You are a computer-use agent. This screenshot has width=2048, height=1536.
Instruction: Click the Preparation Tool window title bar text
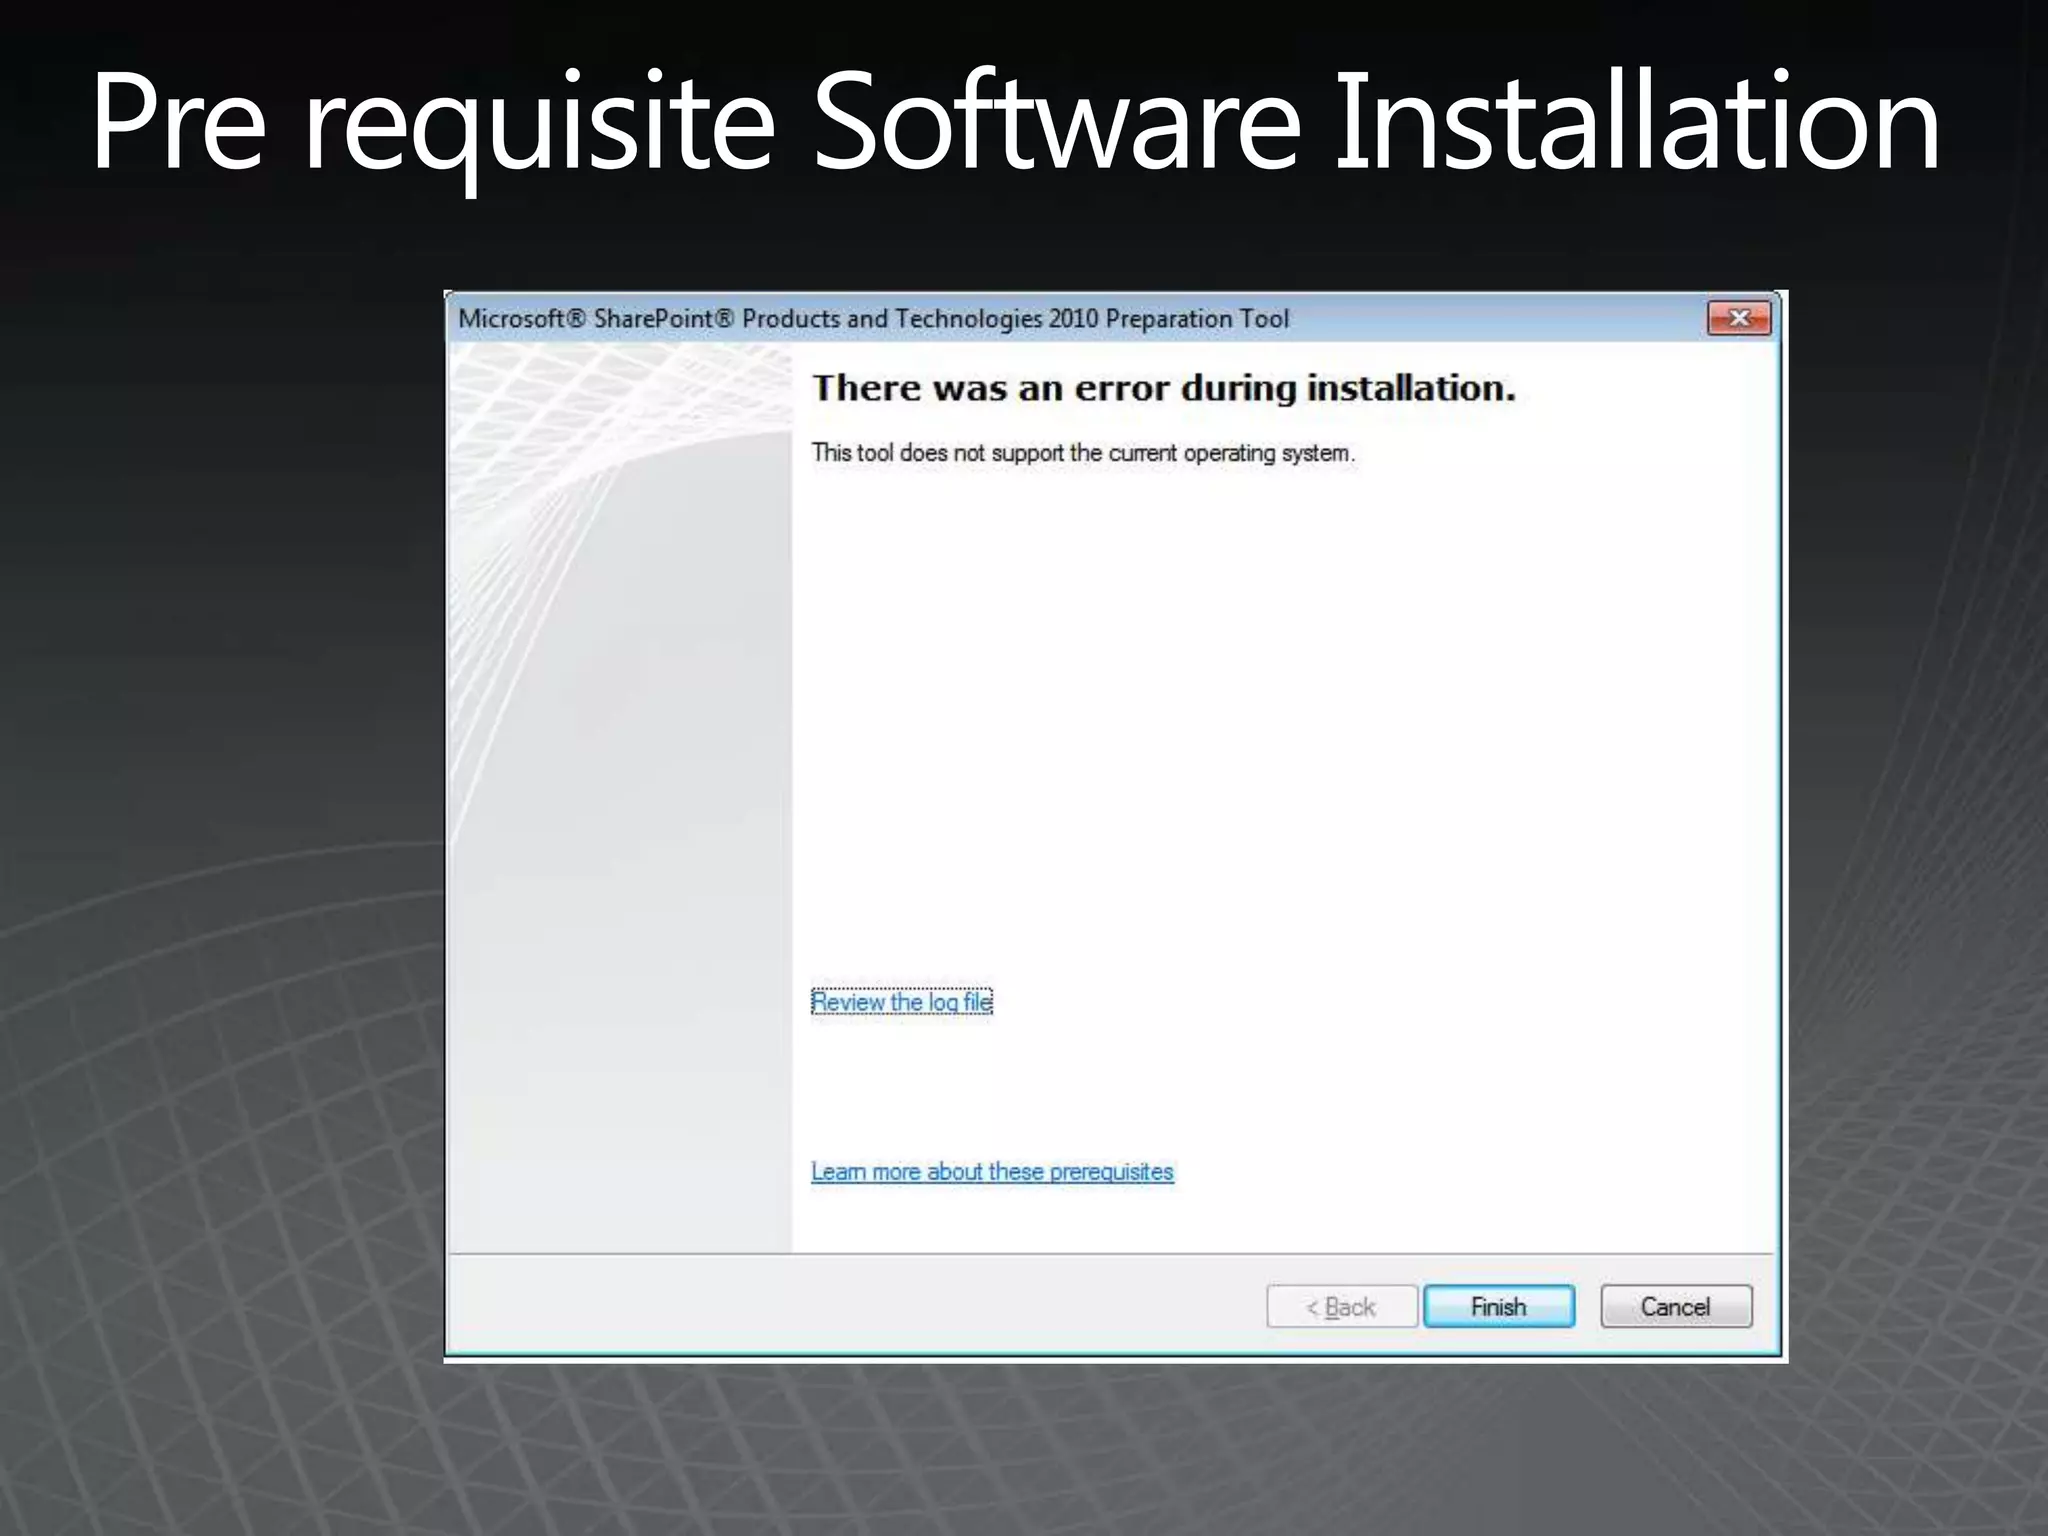tap(874, 319)
